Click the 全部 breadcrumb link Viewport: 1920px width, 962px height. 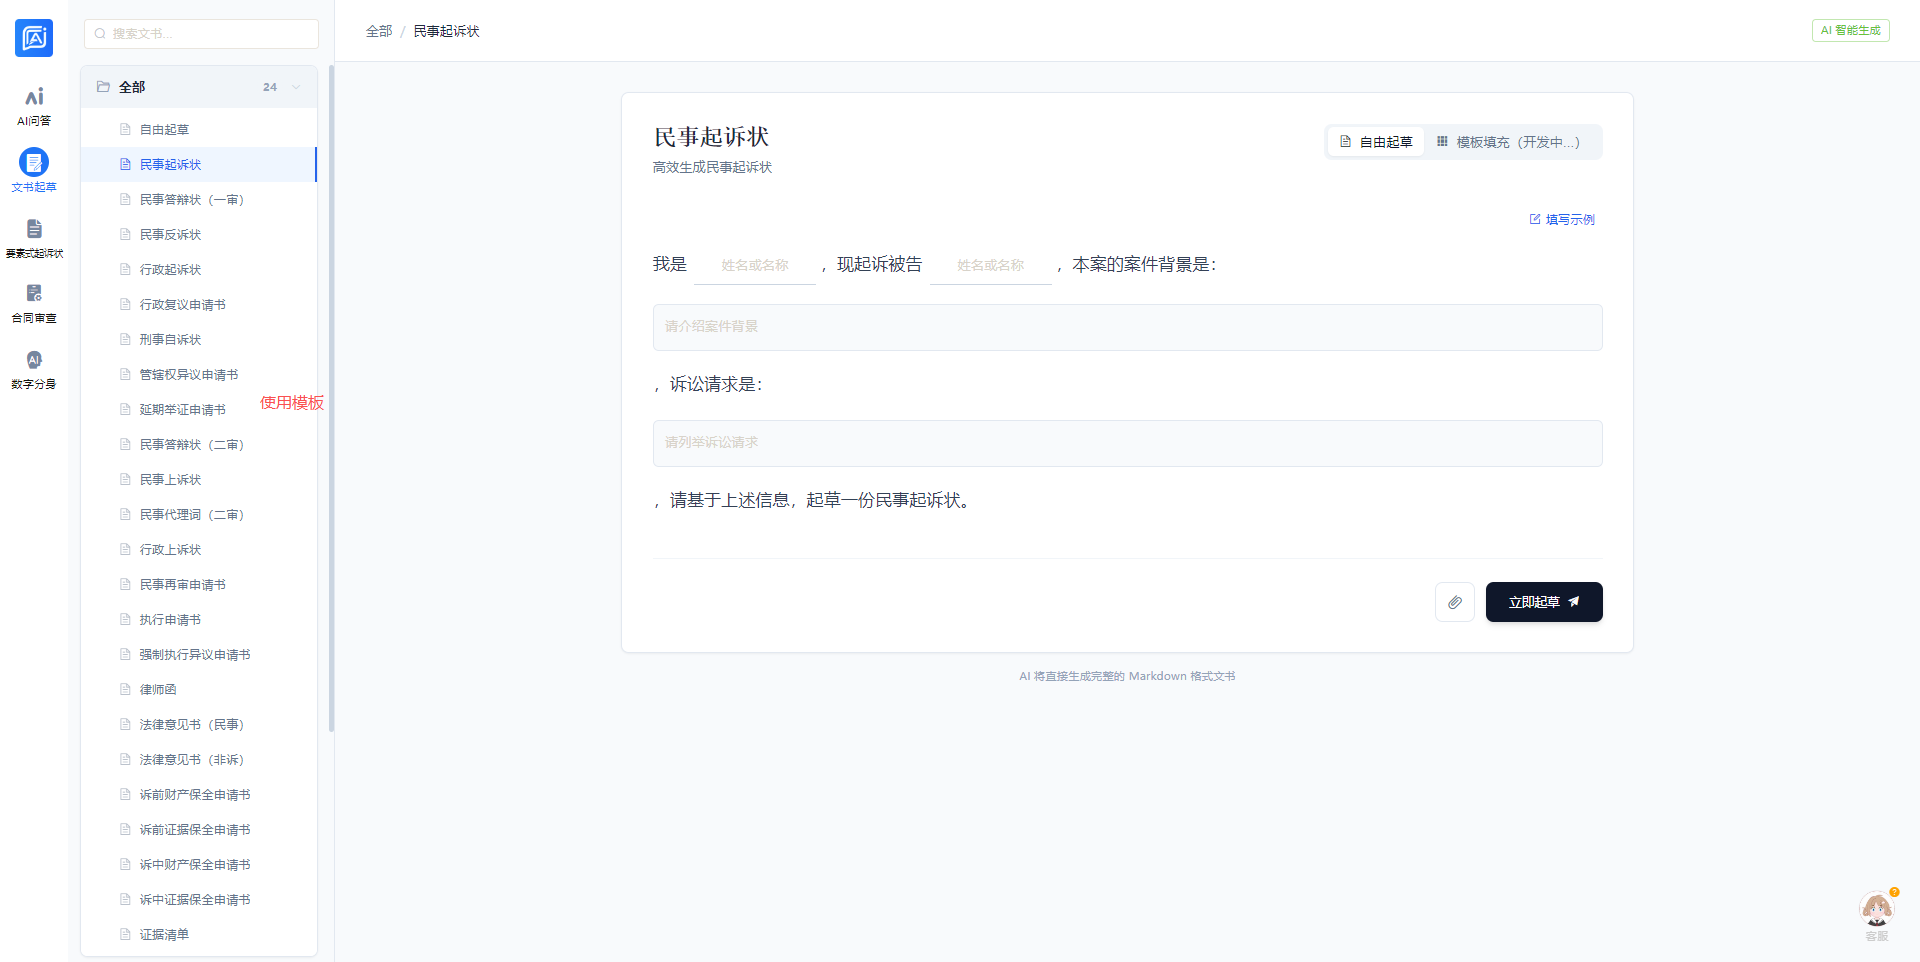pos(379,32)
